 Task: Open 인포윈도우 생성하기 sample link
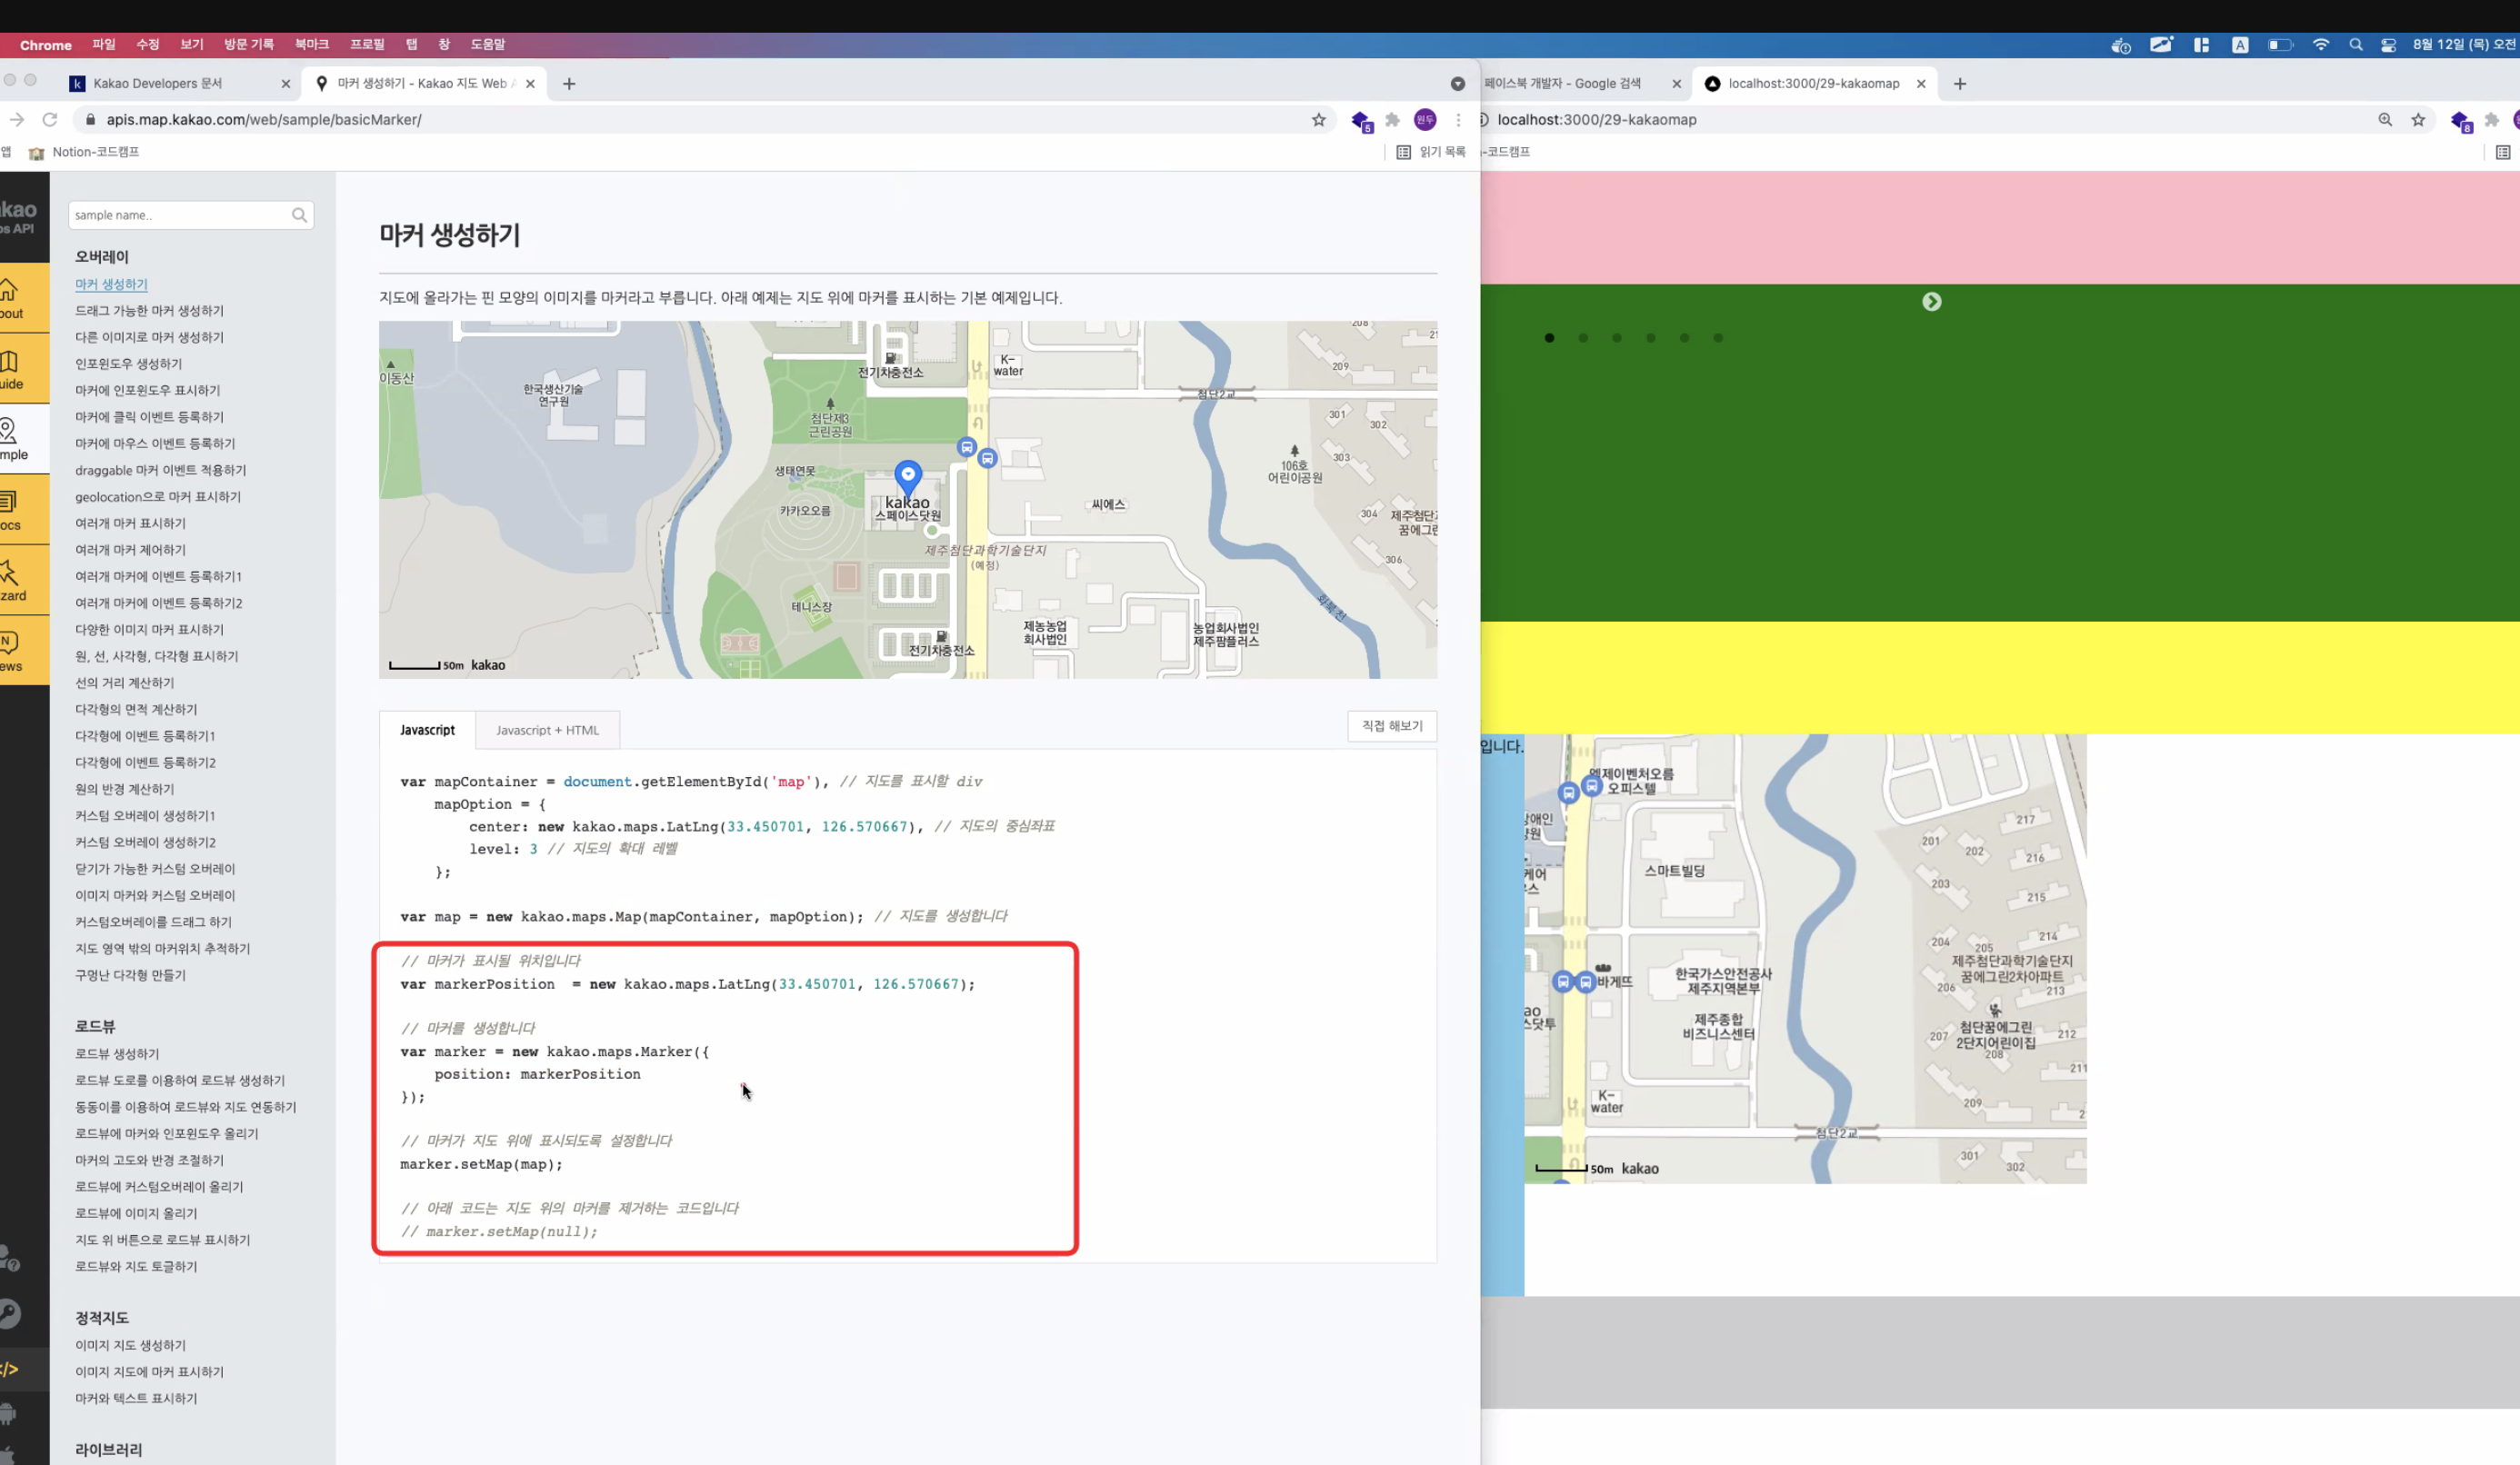coord(128,364)
